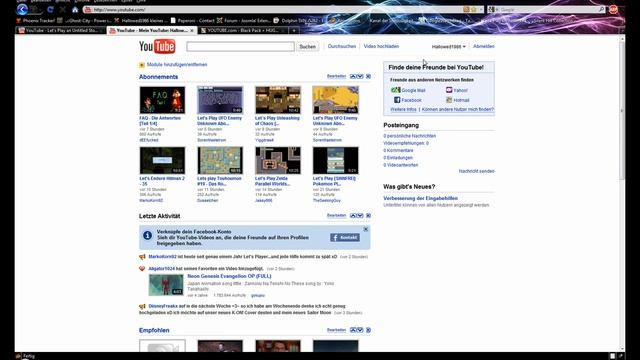Open the Abonnements heading link
Screen dimensions: 640x360
(x=158, y=77)
